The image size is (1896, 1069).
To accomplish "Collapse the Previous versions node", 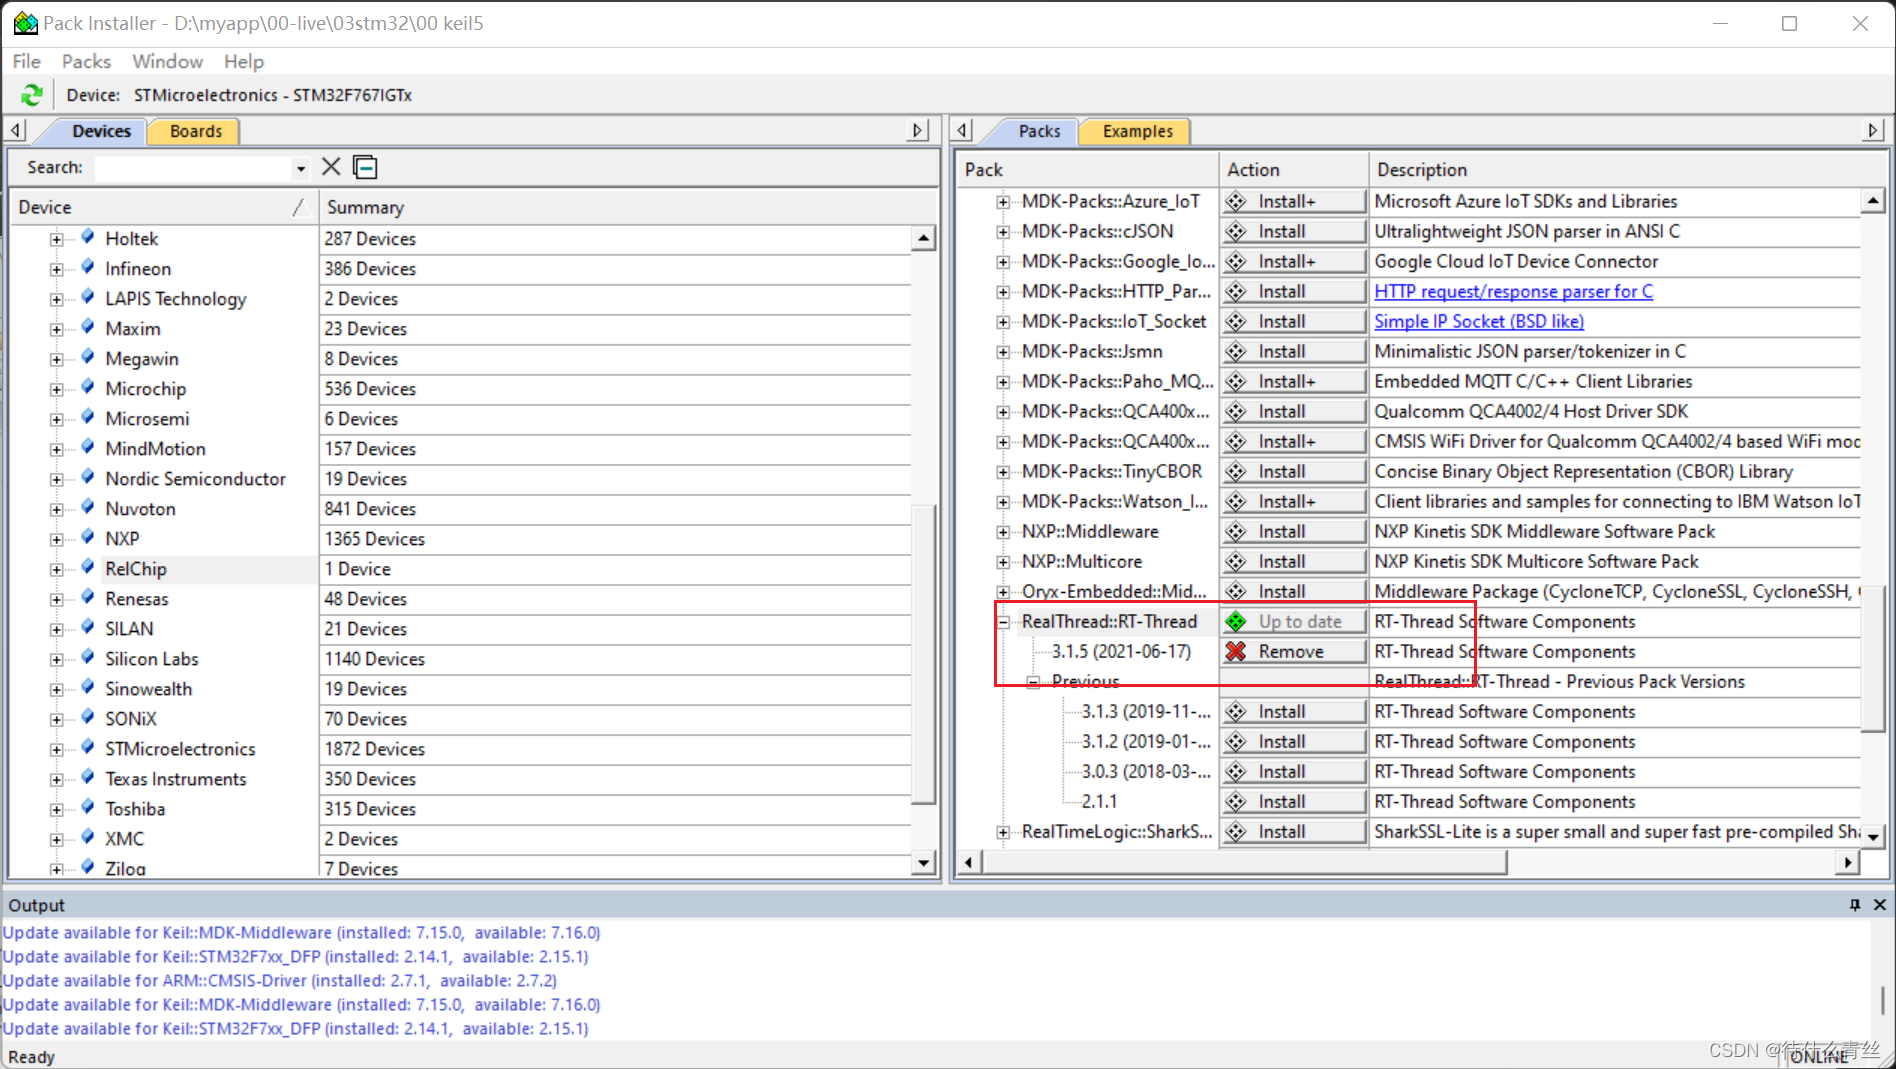I will [x=1033, y=682].
